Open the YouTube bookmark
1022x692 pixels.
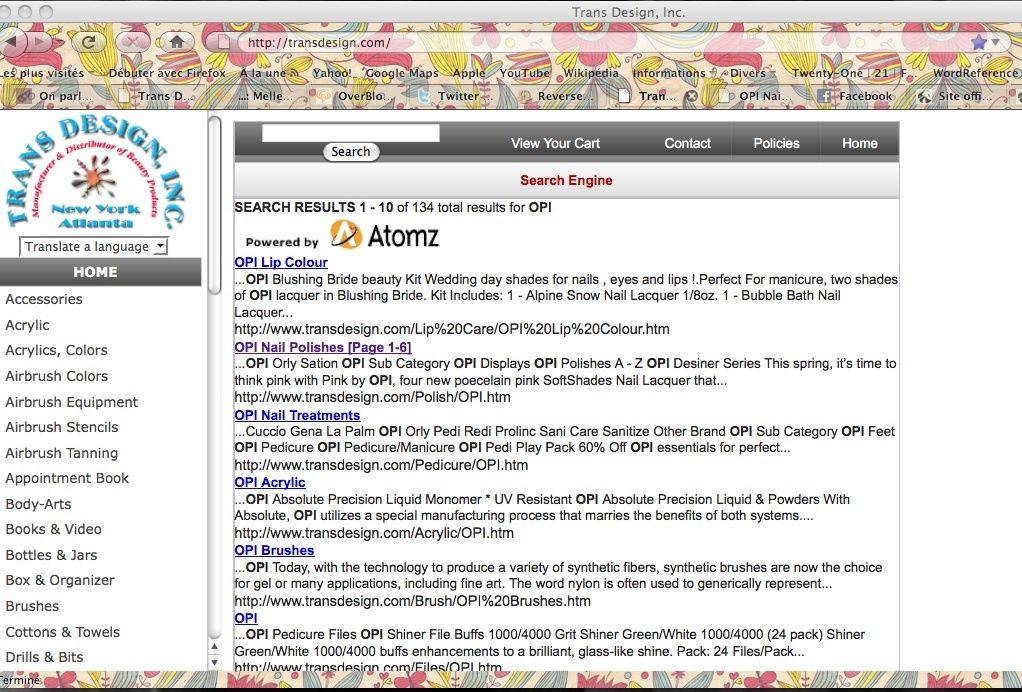[x=524, y=73]
